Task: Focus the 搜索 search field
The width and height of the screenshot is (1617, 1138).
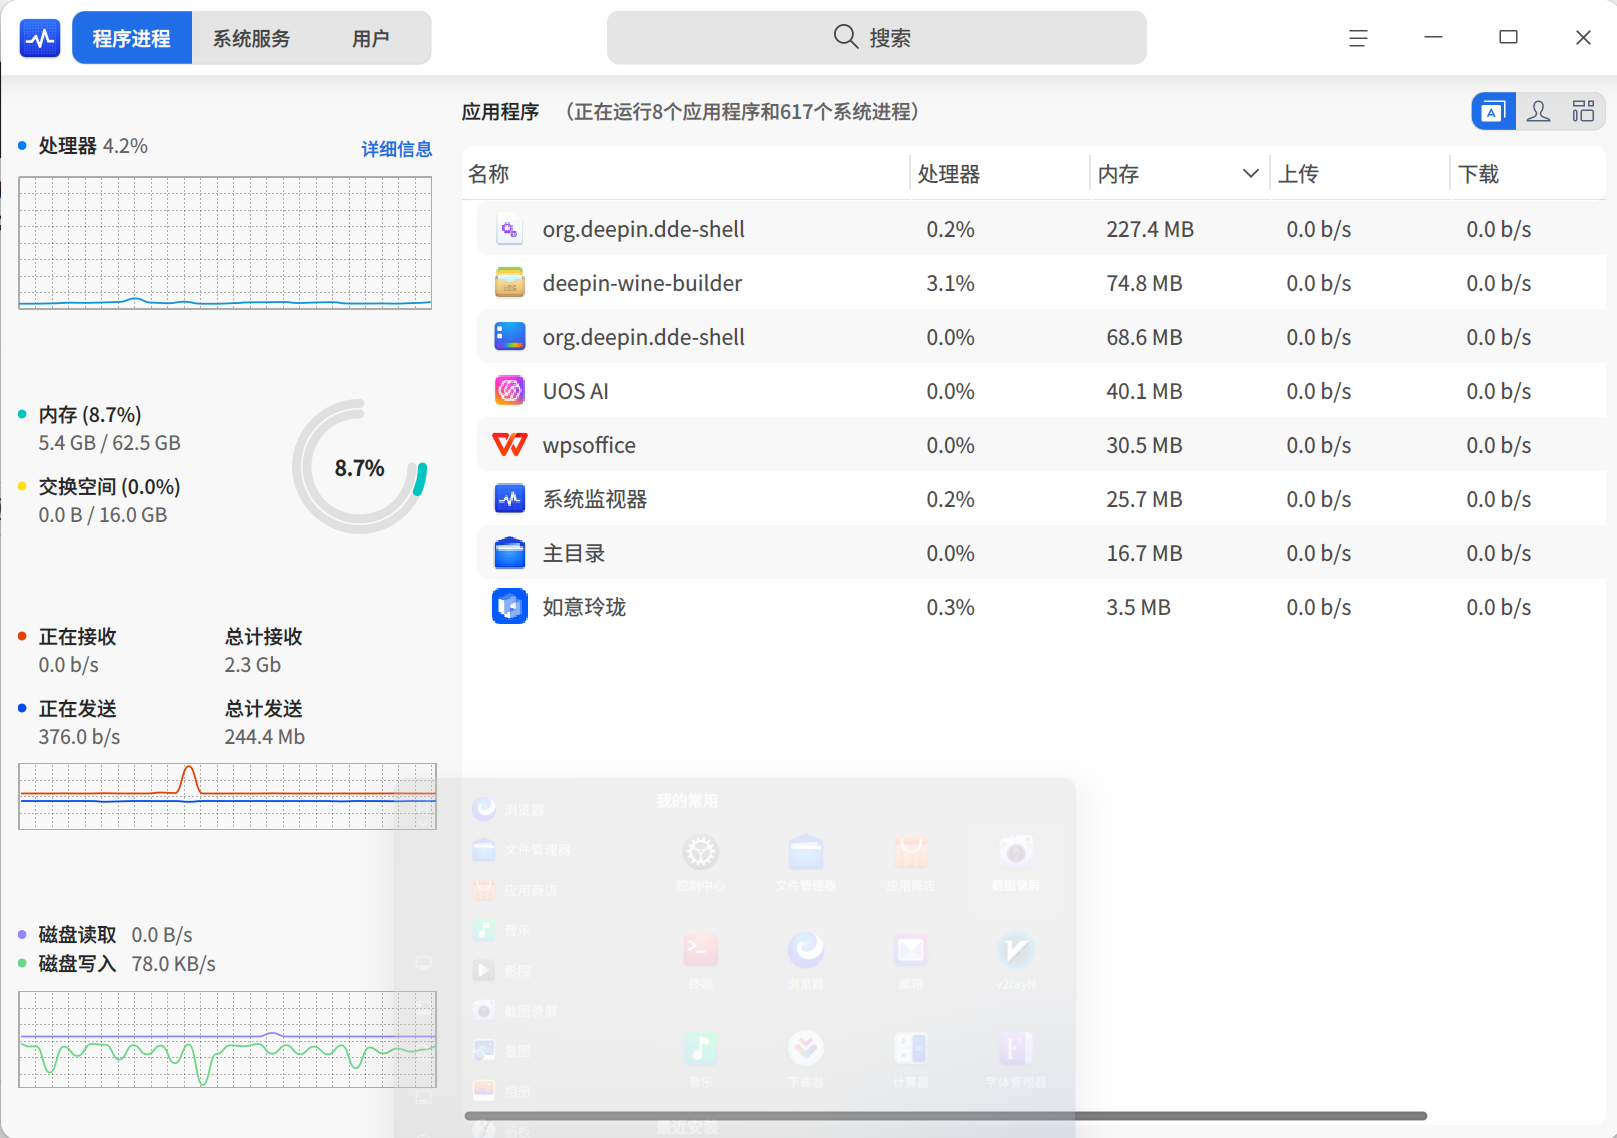Action: coord(876,38)
